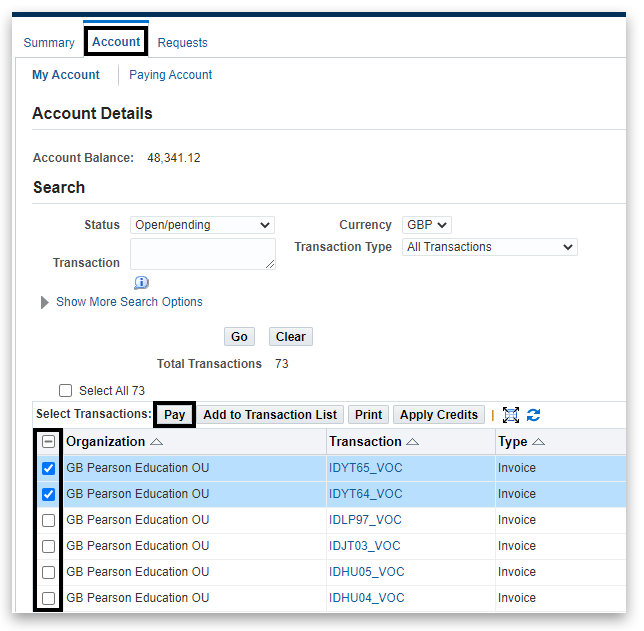
Task: Open the Status dropdown
Action: pos(202,225)
